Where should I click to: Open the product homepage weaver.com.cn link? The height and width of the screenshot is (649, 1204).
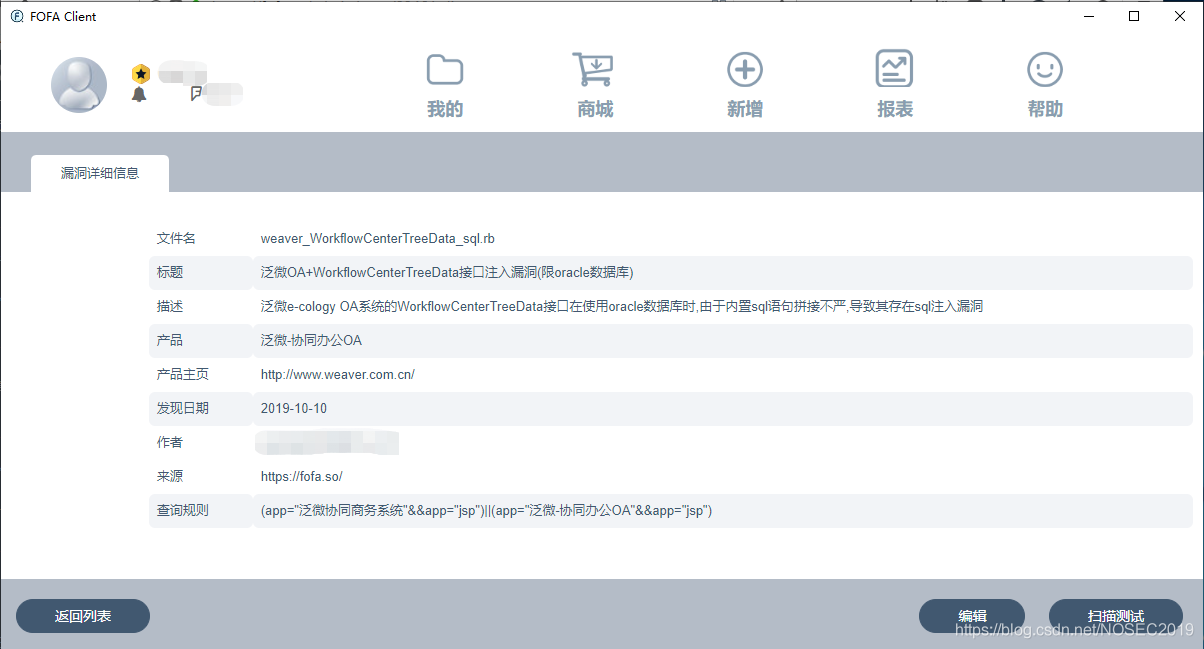click(337, 374)
